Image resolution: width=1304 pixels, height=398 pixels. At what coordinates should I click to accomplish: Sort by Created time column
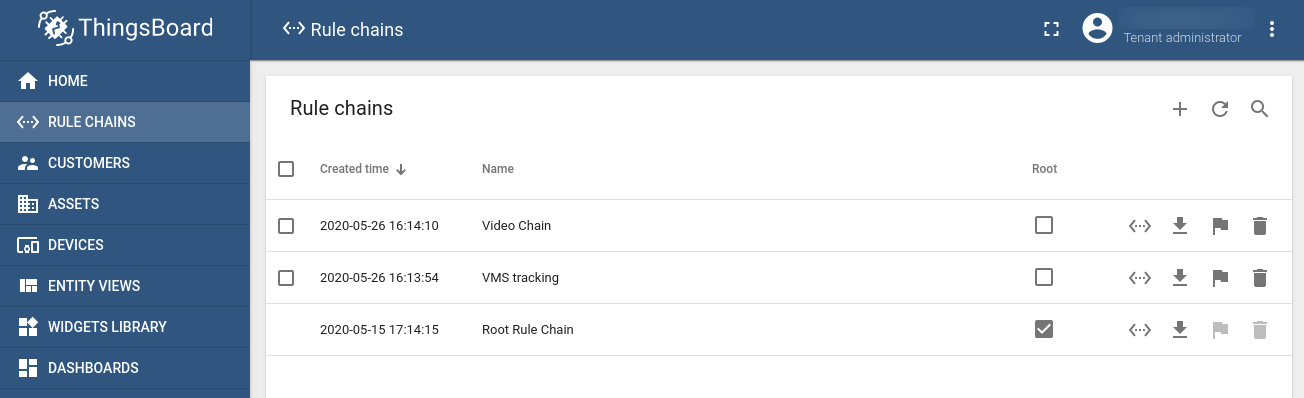(x=355, y=169)
